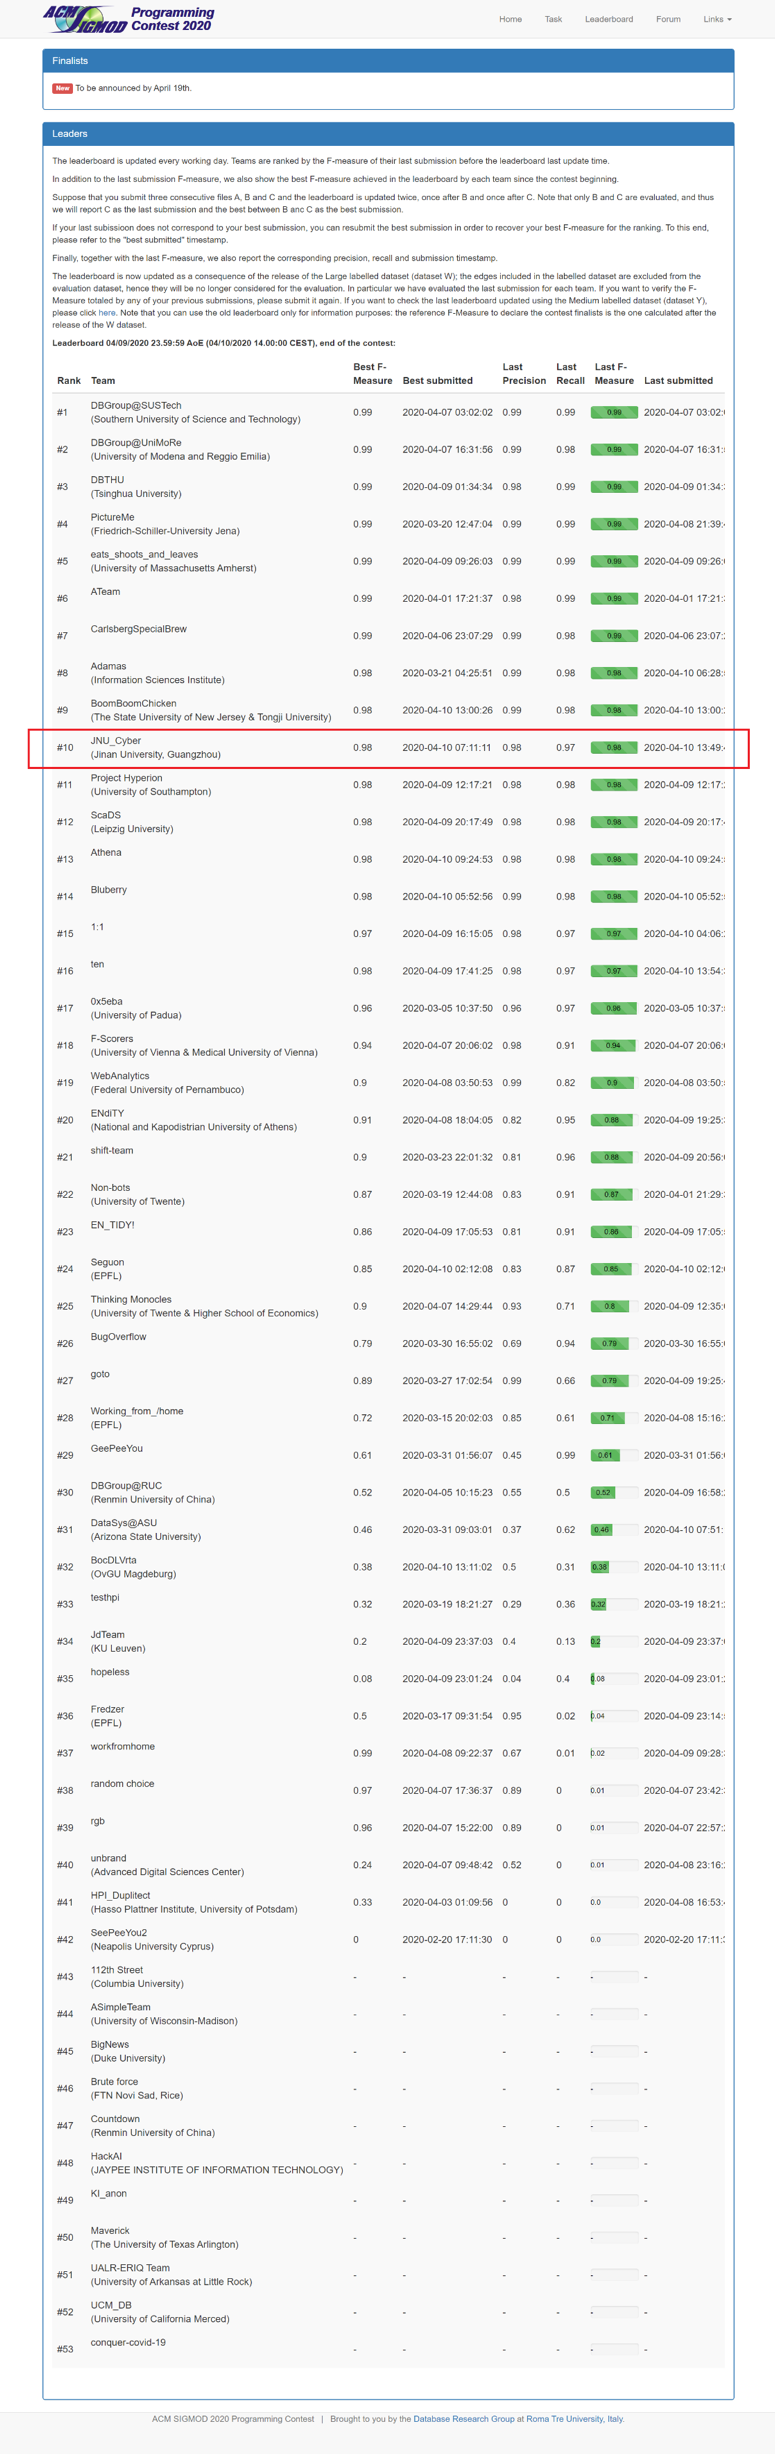Image resolution: width=775 pixels, height=2454 pixels.
Task: Click Adamas F-measure bar showing 0.98
Action: [x=614, y=673]
